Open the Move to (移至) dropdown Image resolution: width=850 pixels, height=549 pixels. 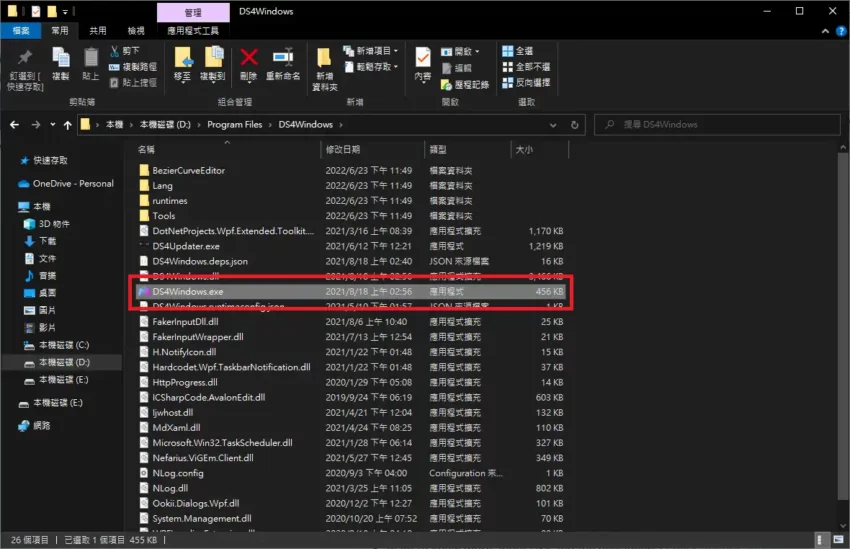183,81
